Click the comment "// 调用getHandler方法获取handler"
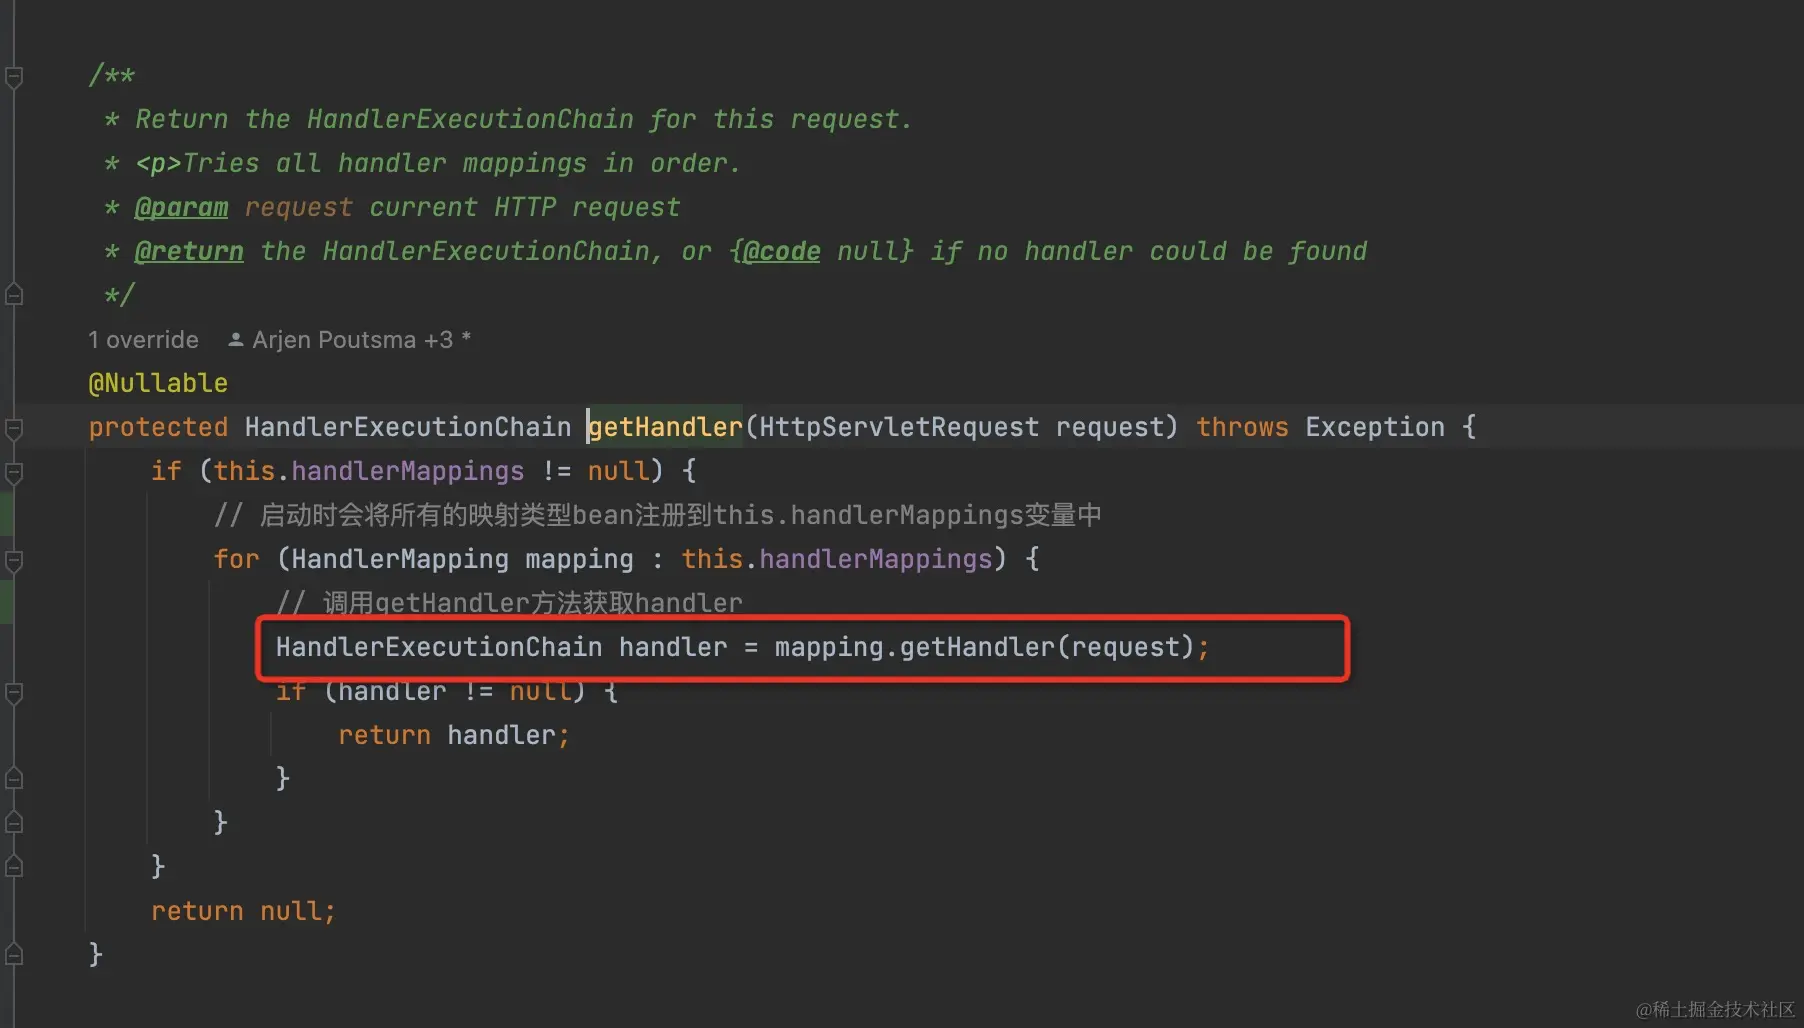 509,603
